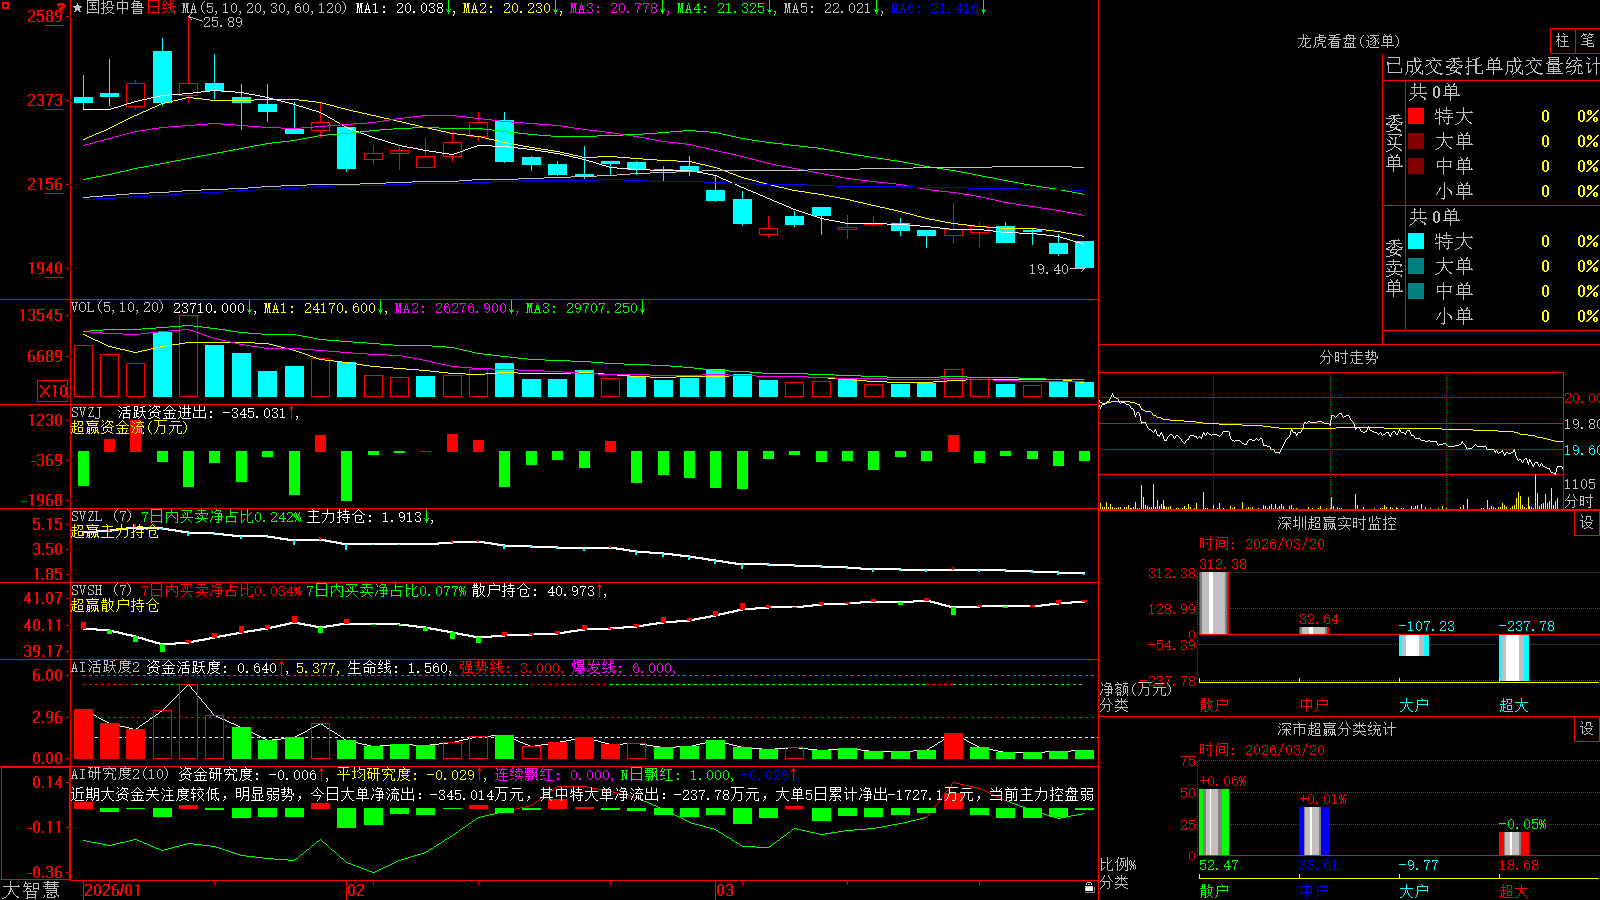Open the VOL(5,10,20) indicator parameters
This screenshot has height=900, width=1600.
pos(117,308)
